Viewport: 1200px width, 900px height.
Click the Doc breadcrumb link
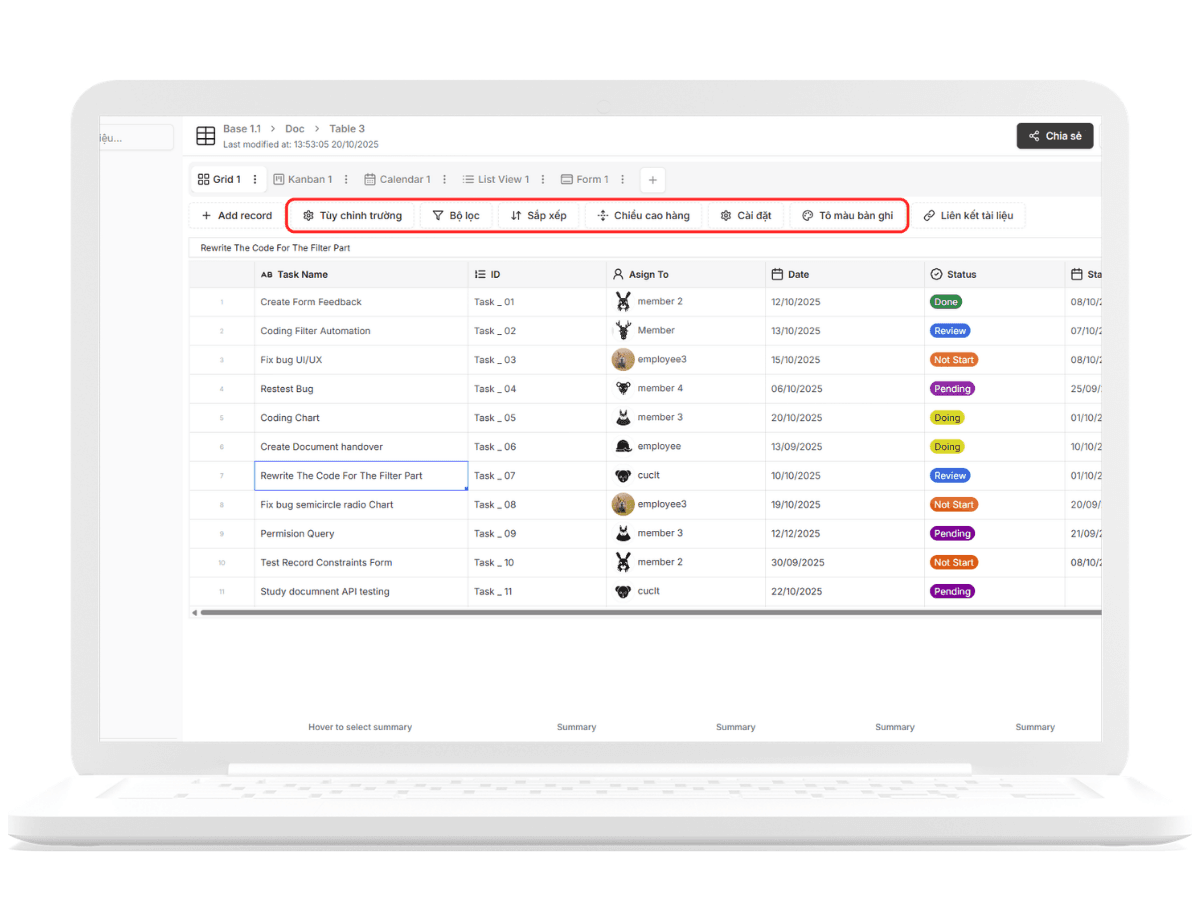pyautogui.click(x=294, y=129)
